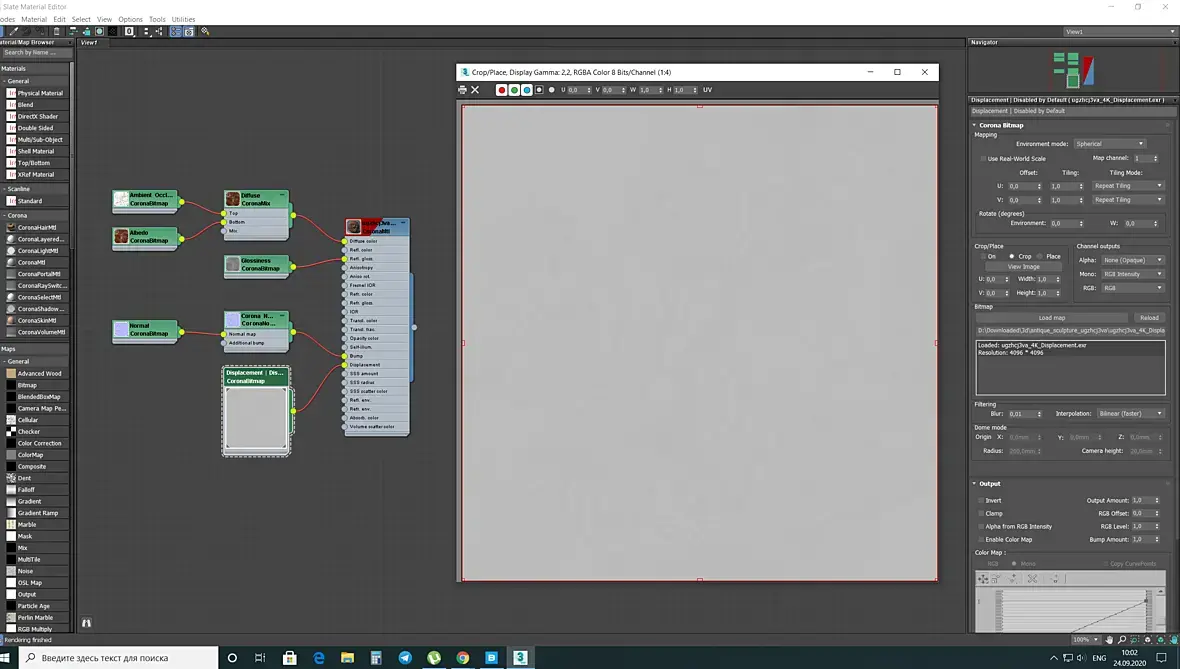
Task: Switch to the View1 tab
Action: (89, 43)
